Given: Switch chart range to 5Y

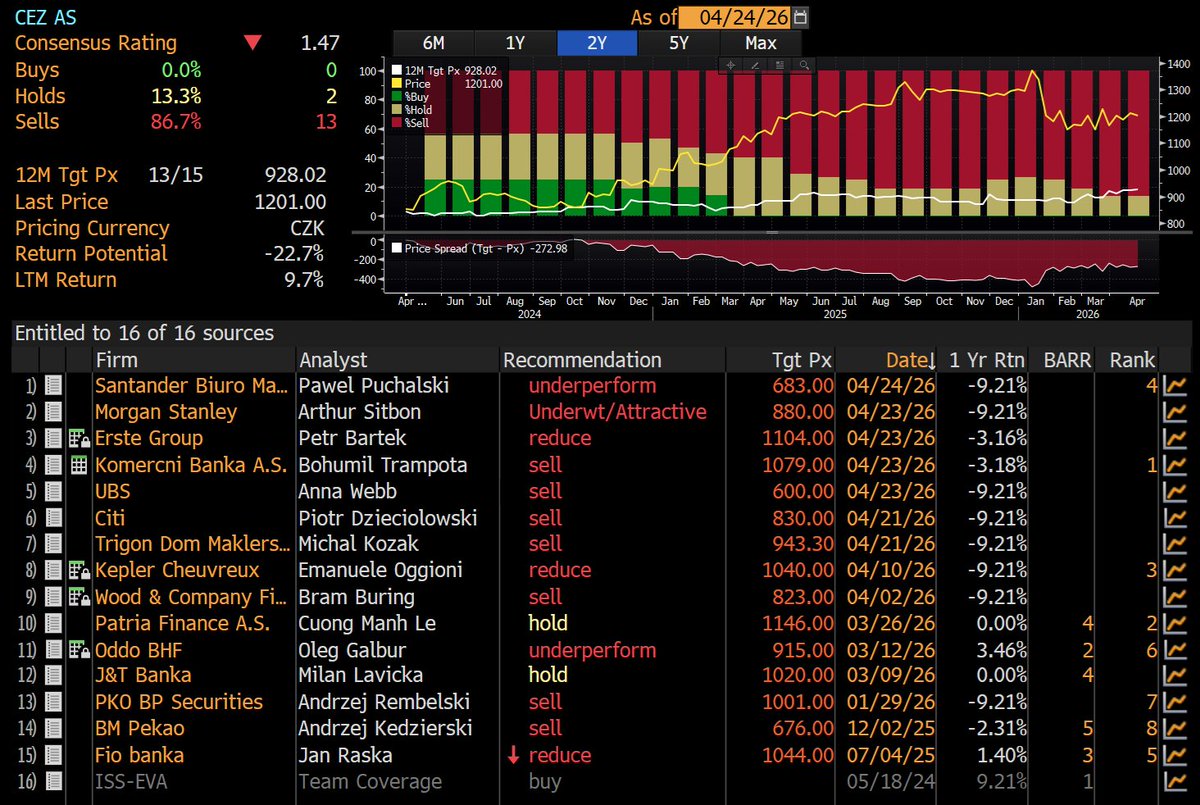Looking at the screenshot, I should click(x=678, y=43).
